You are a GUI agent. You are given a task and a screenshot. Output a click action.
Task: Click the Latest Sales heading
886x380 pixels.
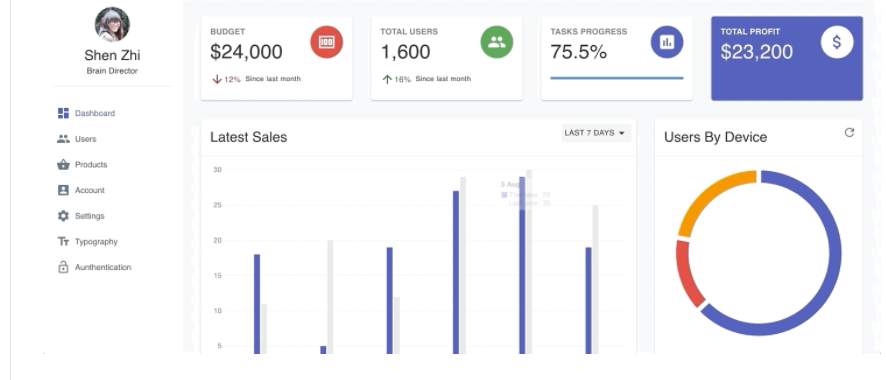(249, 137)
